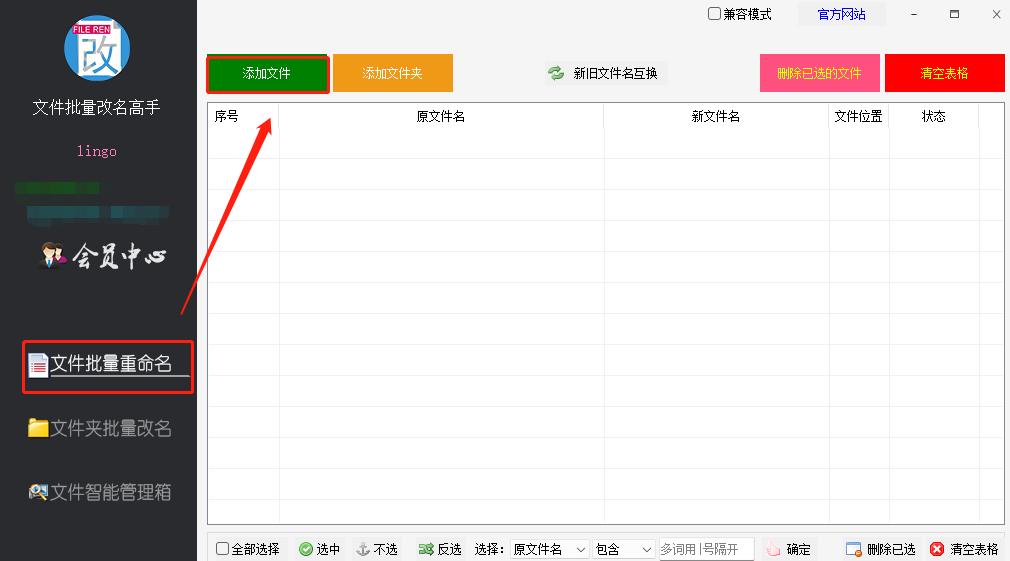Click the red X 清空表格 bottom button
This screenshot has width=1010, height=561.
(x=964, y=549)
